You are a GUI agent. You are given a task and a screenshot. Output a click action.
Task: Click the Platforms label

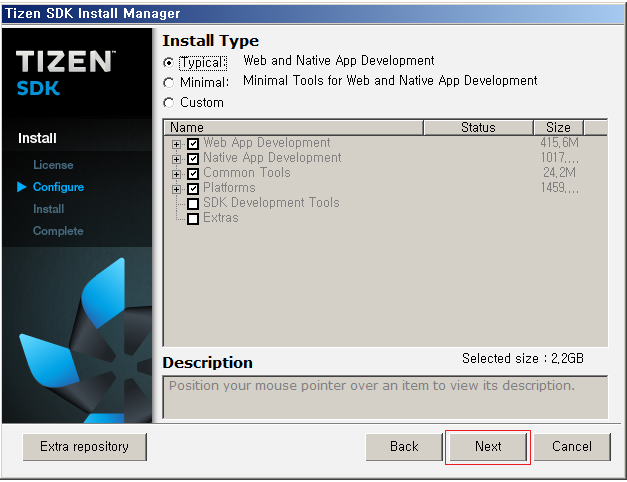(x=229, y=188)
